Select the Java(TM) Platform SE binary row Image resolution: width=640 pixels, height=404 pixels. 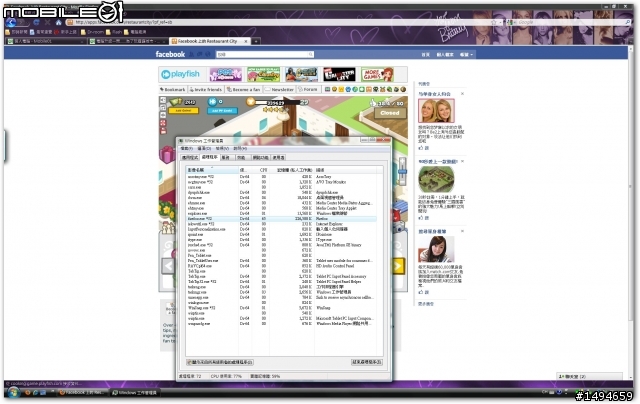[x=282, y=245]
